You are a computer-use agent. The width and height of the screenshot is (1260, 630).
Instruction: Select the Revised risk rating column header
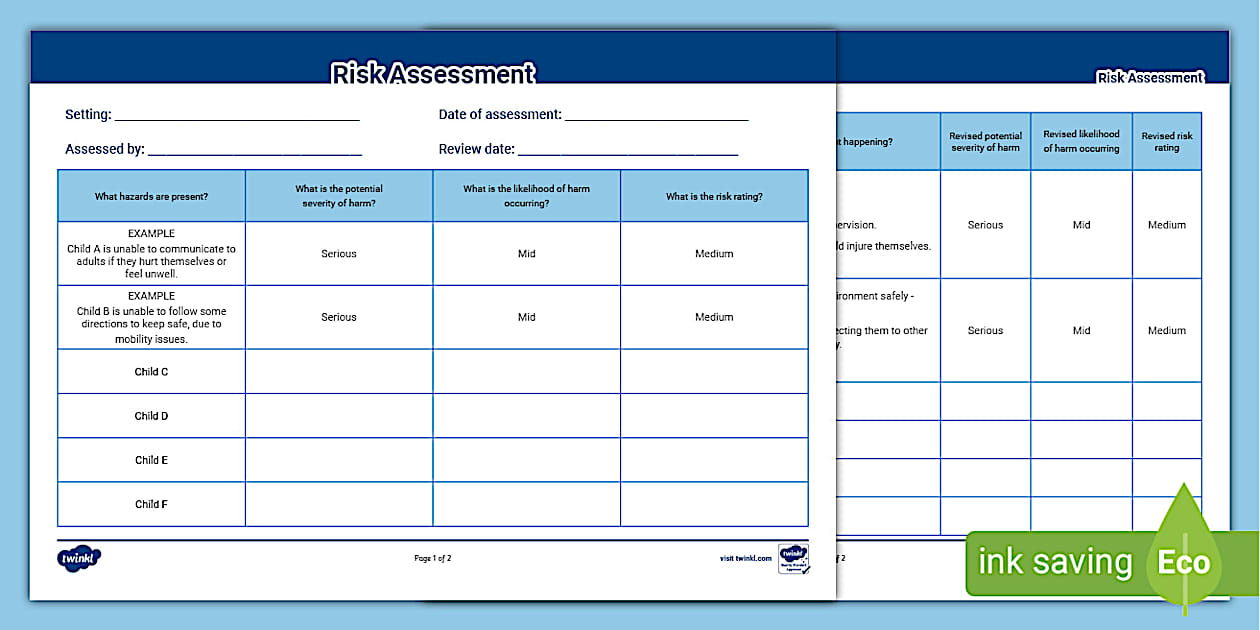coord(1166,140)
